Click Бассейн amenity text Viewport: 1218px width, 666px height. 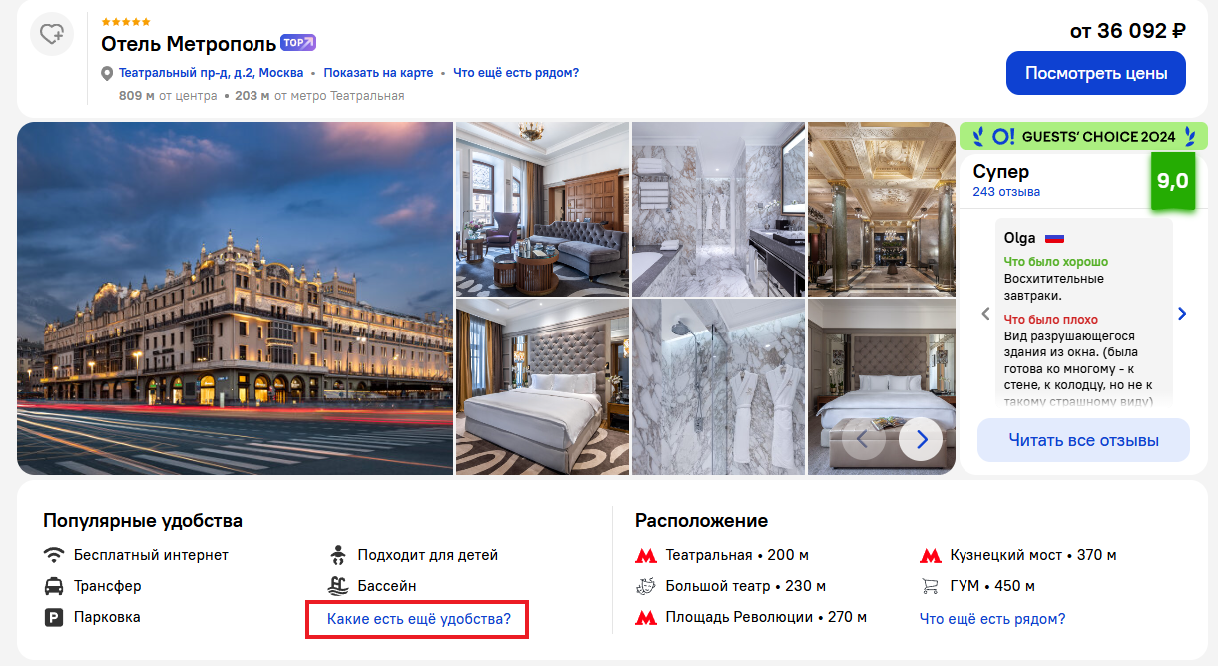coord(387,586)
